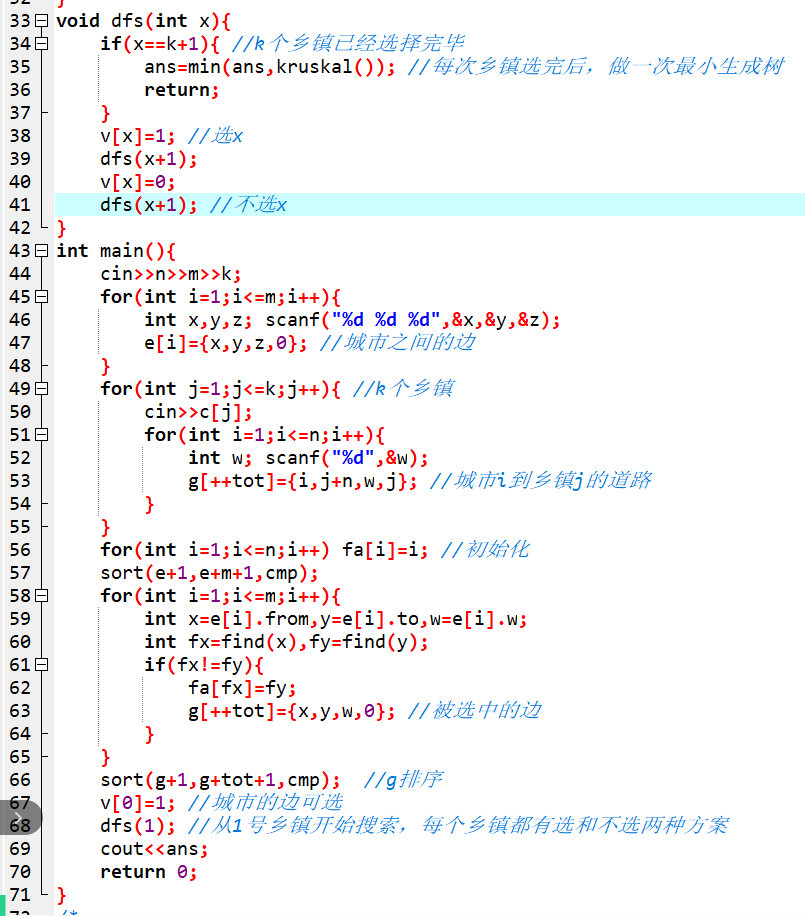Collapse the inner for loop on line 51
805x916 pixels.
point(40,435)
